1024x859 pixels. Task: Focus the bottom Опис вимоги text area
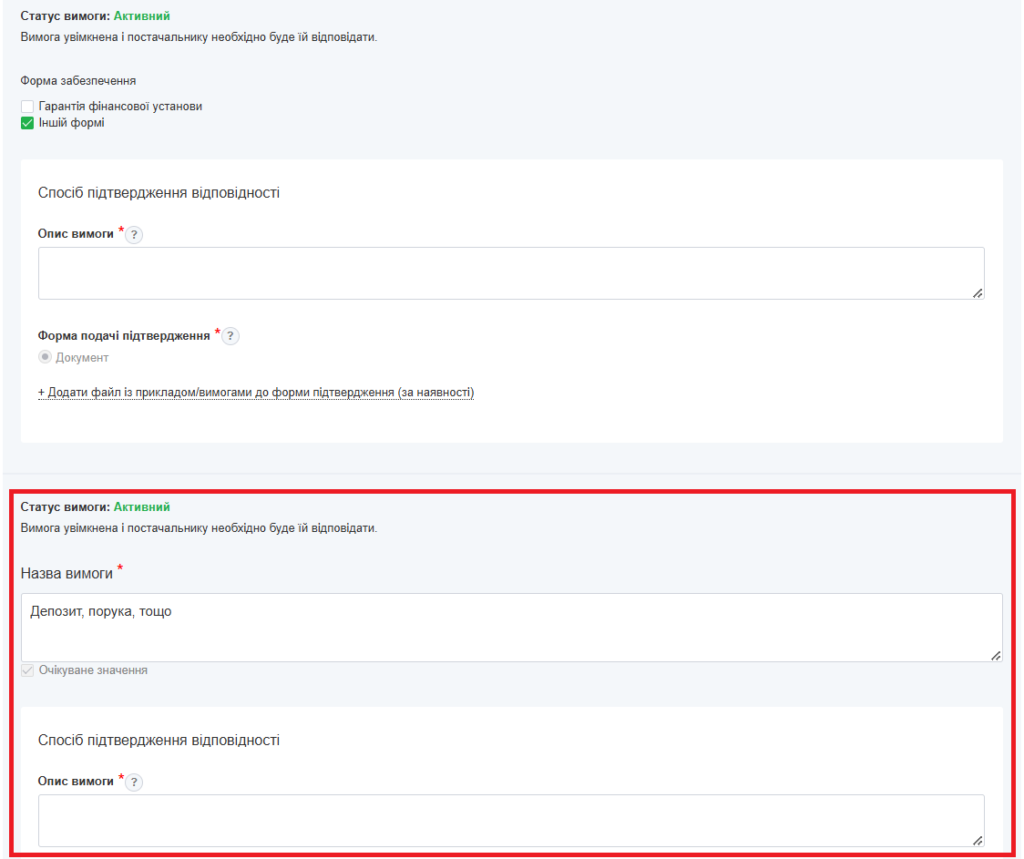510,820
